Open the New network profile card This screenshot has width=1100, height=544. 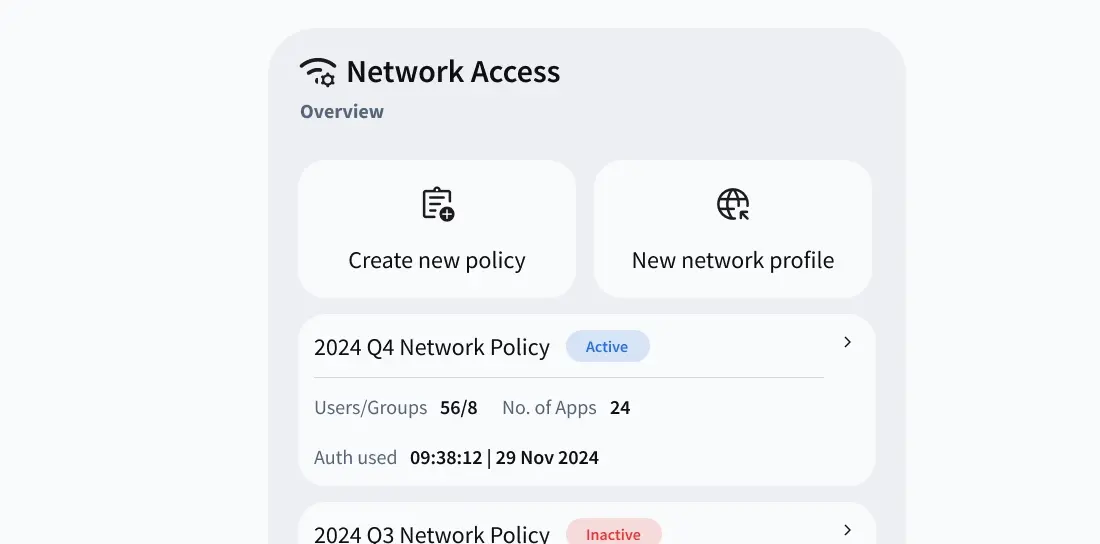[x=733, y=229]
